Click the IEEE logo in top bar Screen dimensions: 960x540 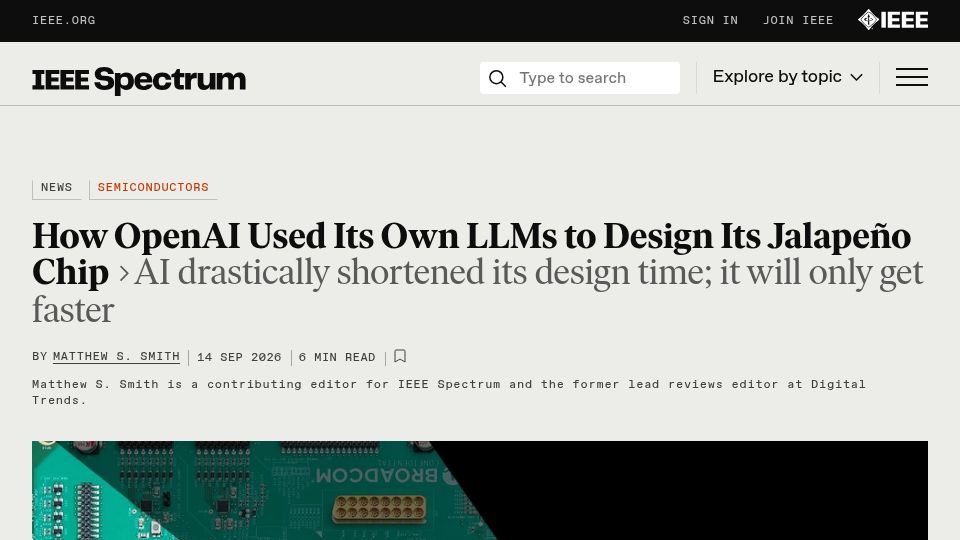tap(893, 20)
